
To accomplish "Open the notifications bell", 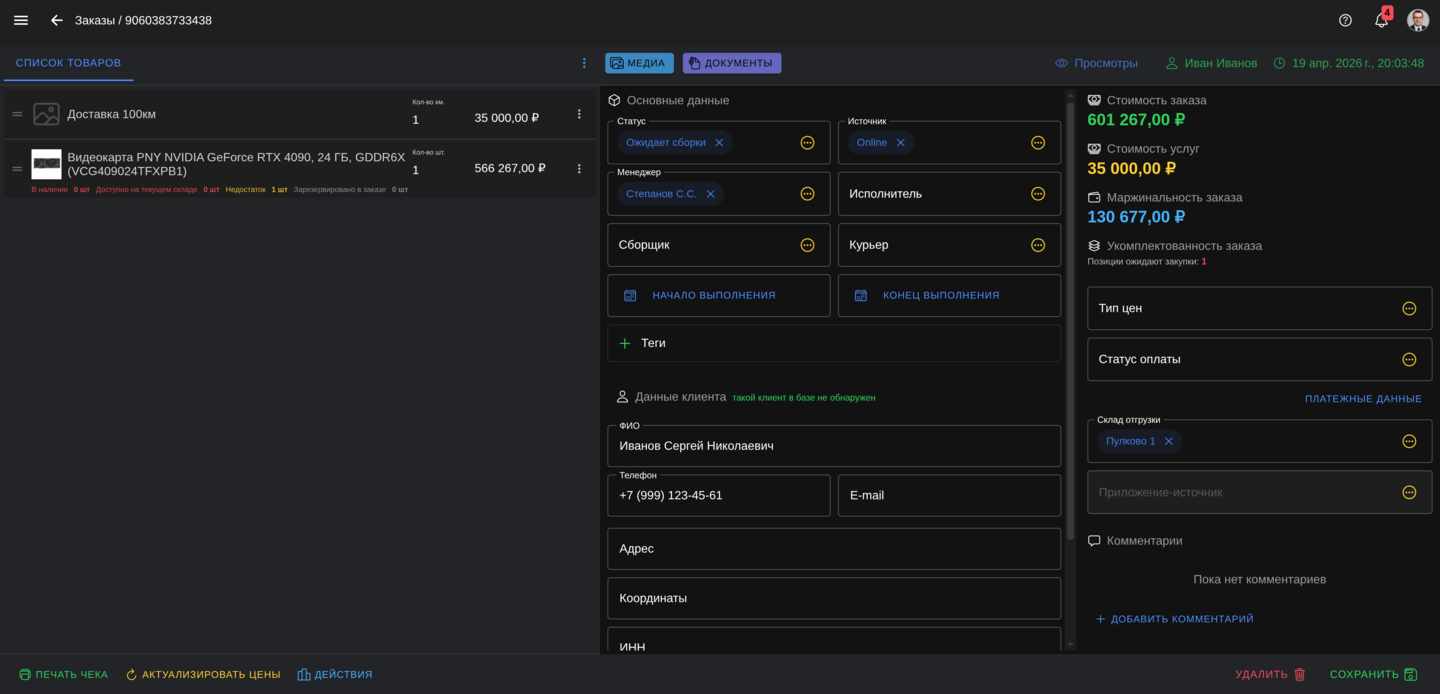I will pyautogui.click(x=1381, y=20).
